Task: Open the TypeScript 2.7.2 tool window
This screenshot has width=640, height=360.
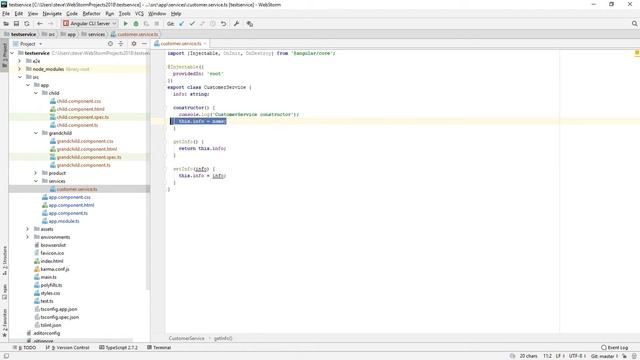Action: click(118, 347)
